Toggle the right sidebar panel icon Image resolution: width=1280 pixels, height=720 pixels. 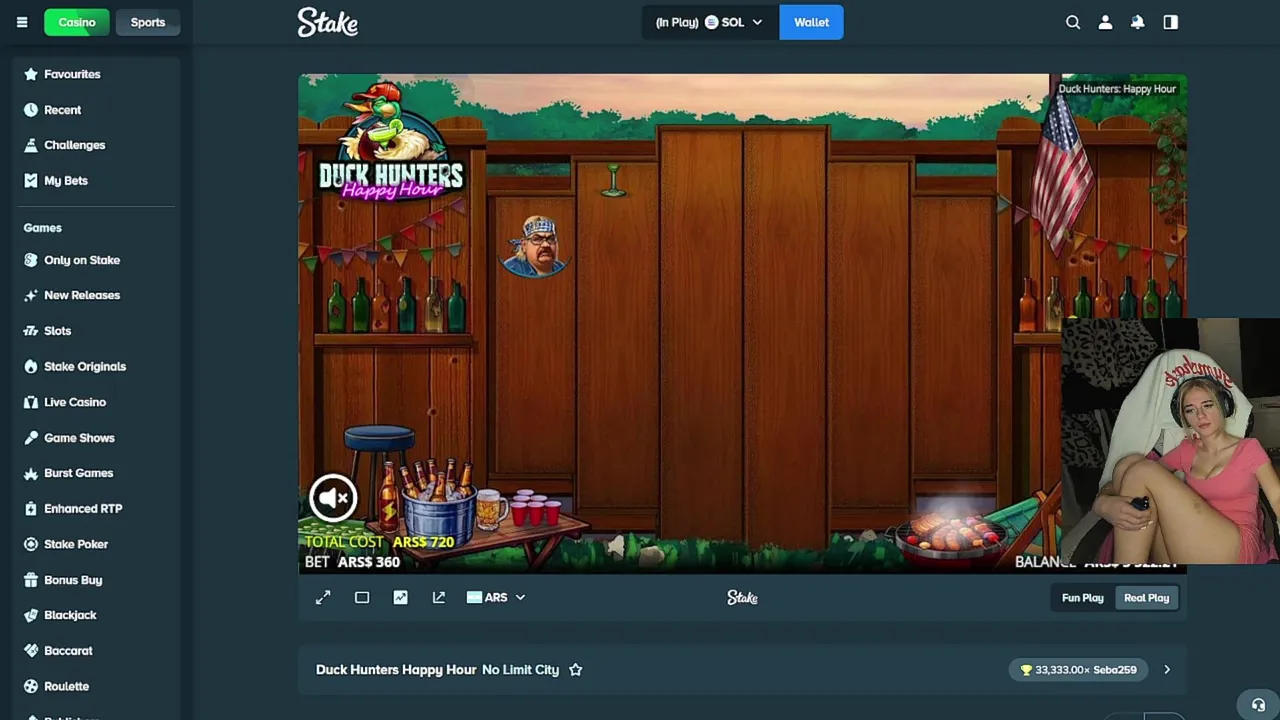coord(1170,22)
